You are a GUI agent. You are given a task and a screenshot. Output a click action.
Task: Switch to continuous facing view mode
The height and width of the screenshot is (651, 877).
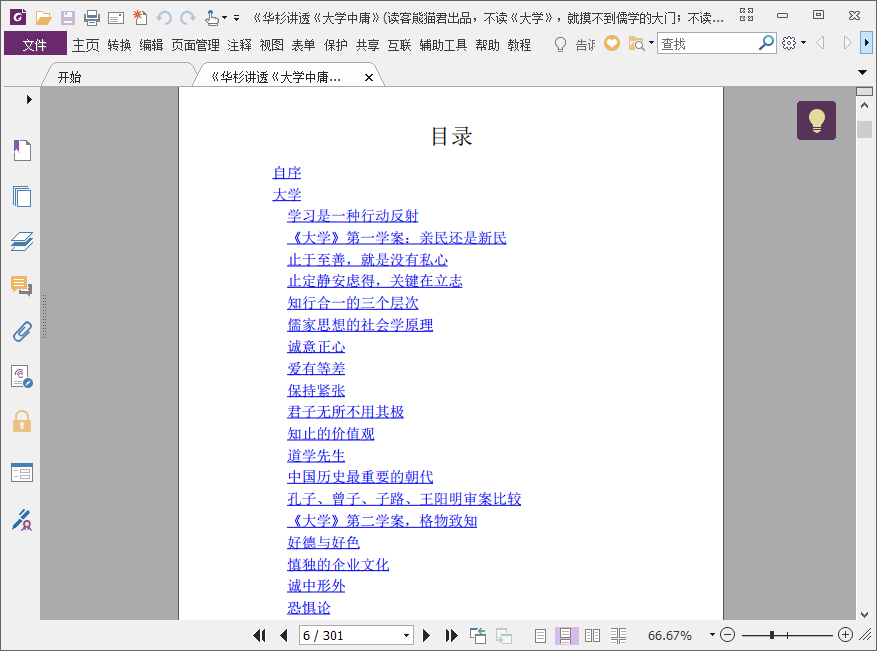point(618,635)
